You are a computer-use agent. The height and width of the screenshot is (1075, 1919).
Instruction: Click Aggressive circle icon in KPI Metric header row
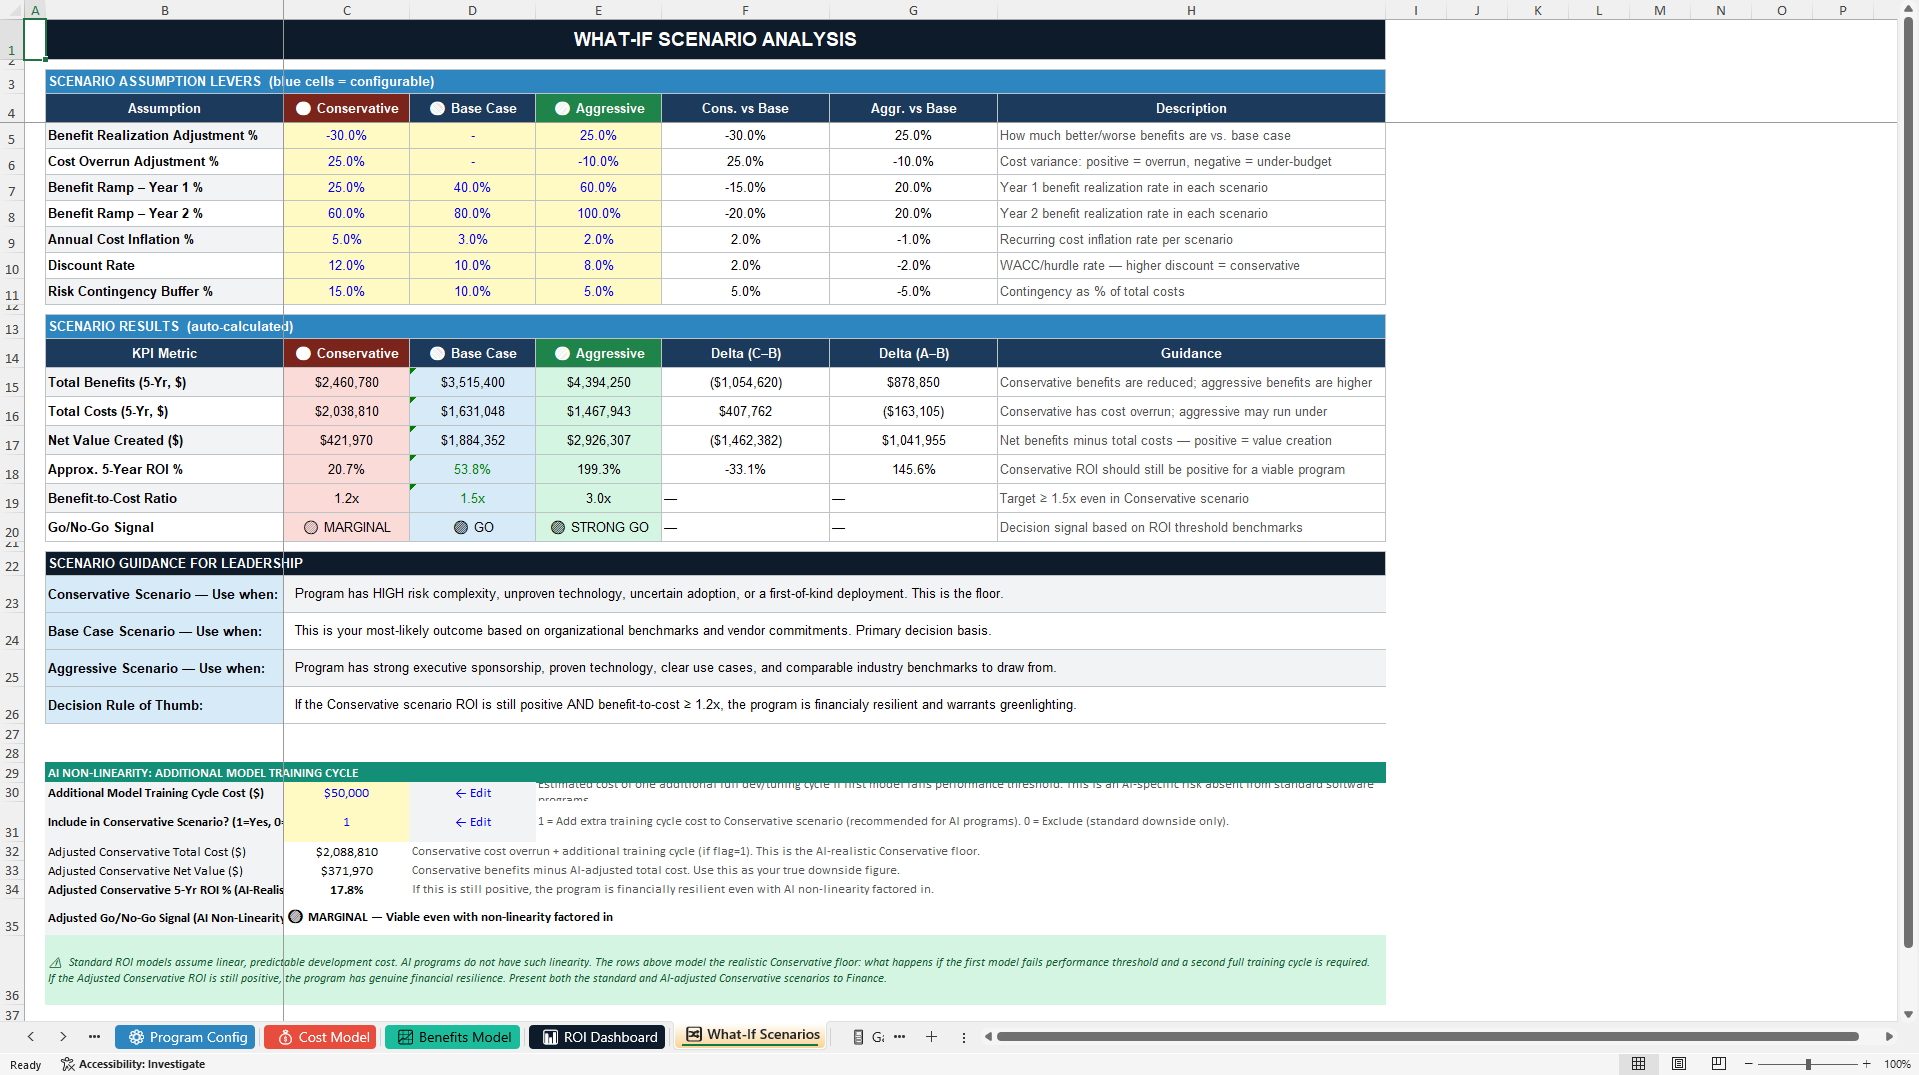pyautogui.click(x=562, y=353)
